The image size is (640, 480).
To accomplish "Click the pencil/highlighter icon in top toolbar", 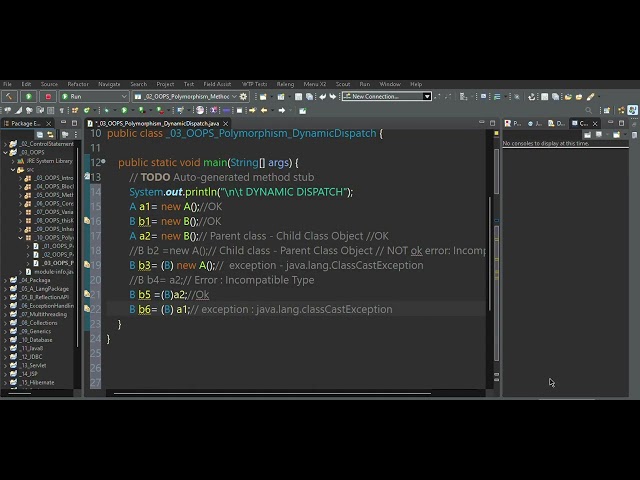I will click(x=590, y=97).
